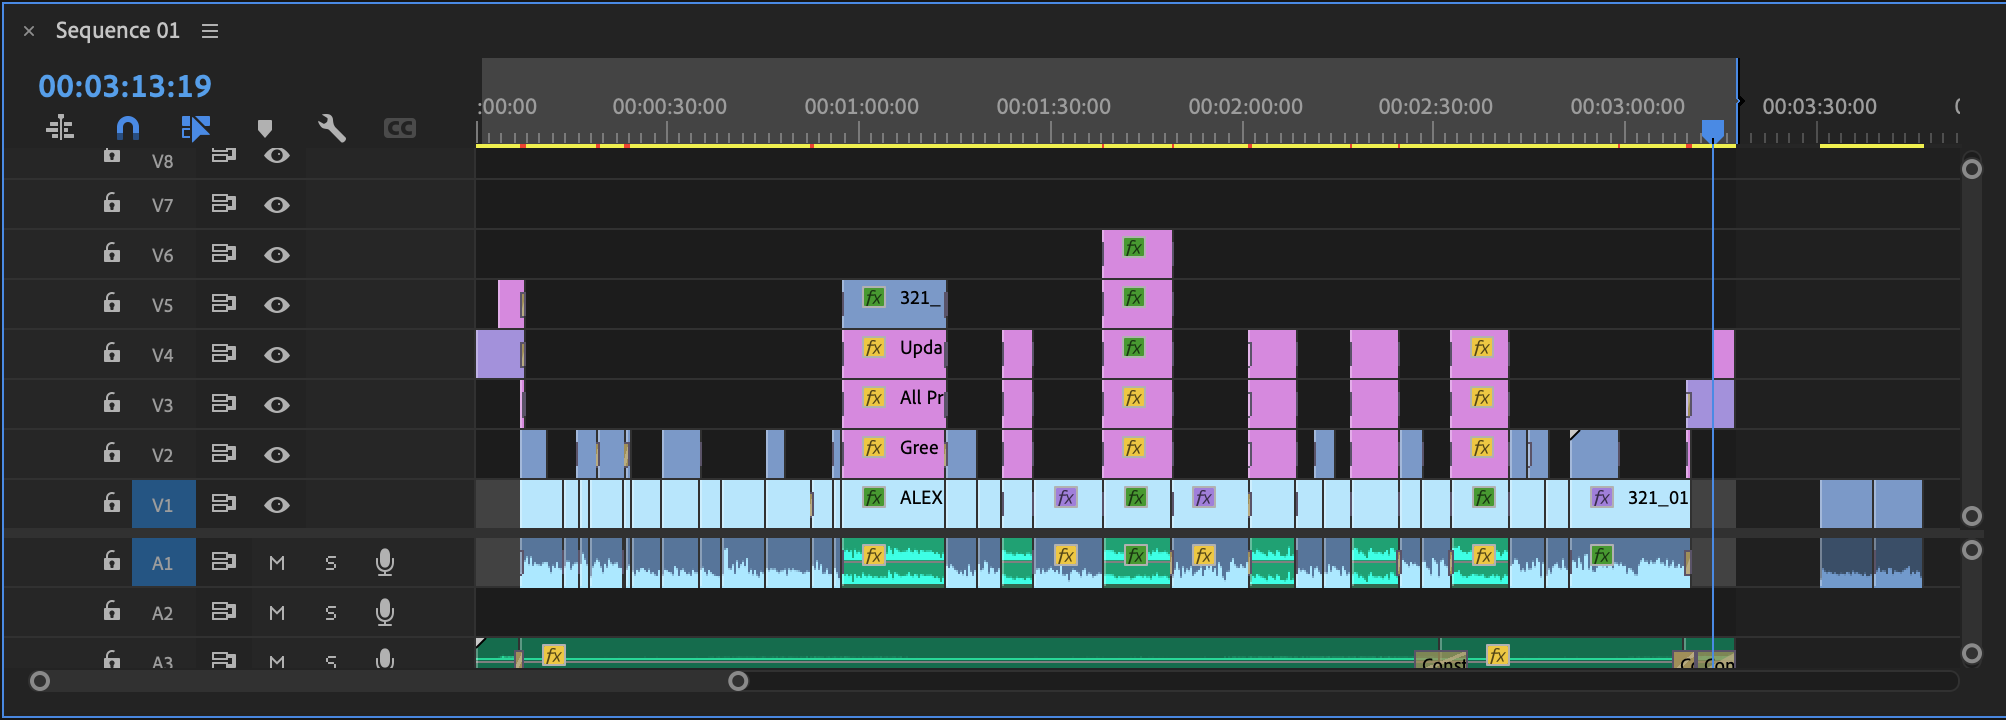Click the right handle of the horizontal zoom bar
Viewport: 2006px width, 720px height.
(x=738, y=681)
